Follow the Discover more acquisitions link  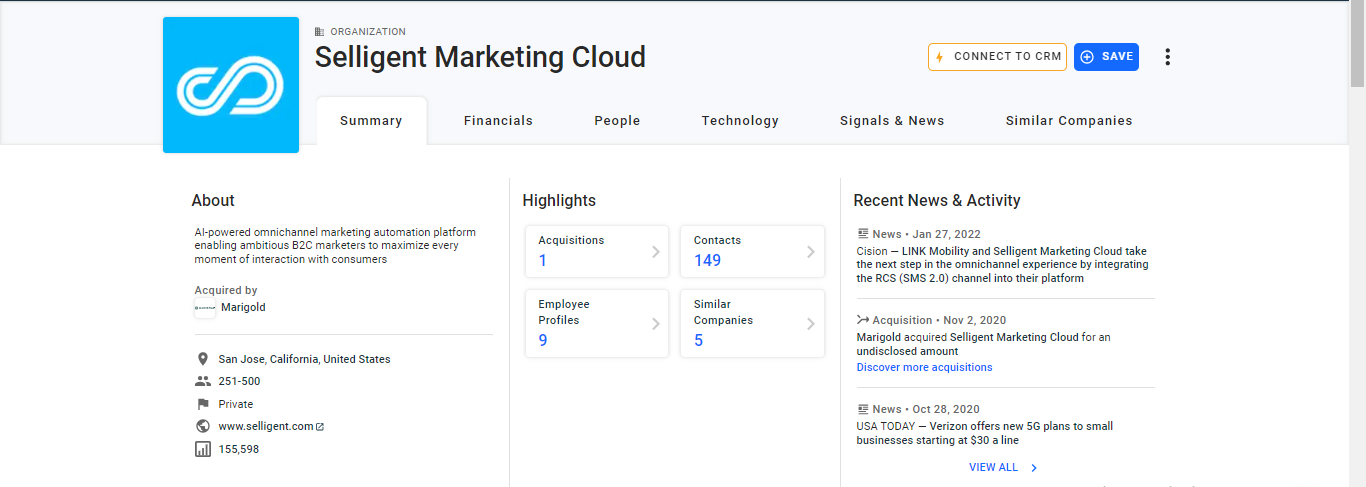pyautogui.click(x=924, y=367)
